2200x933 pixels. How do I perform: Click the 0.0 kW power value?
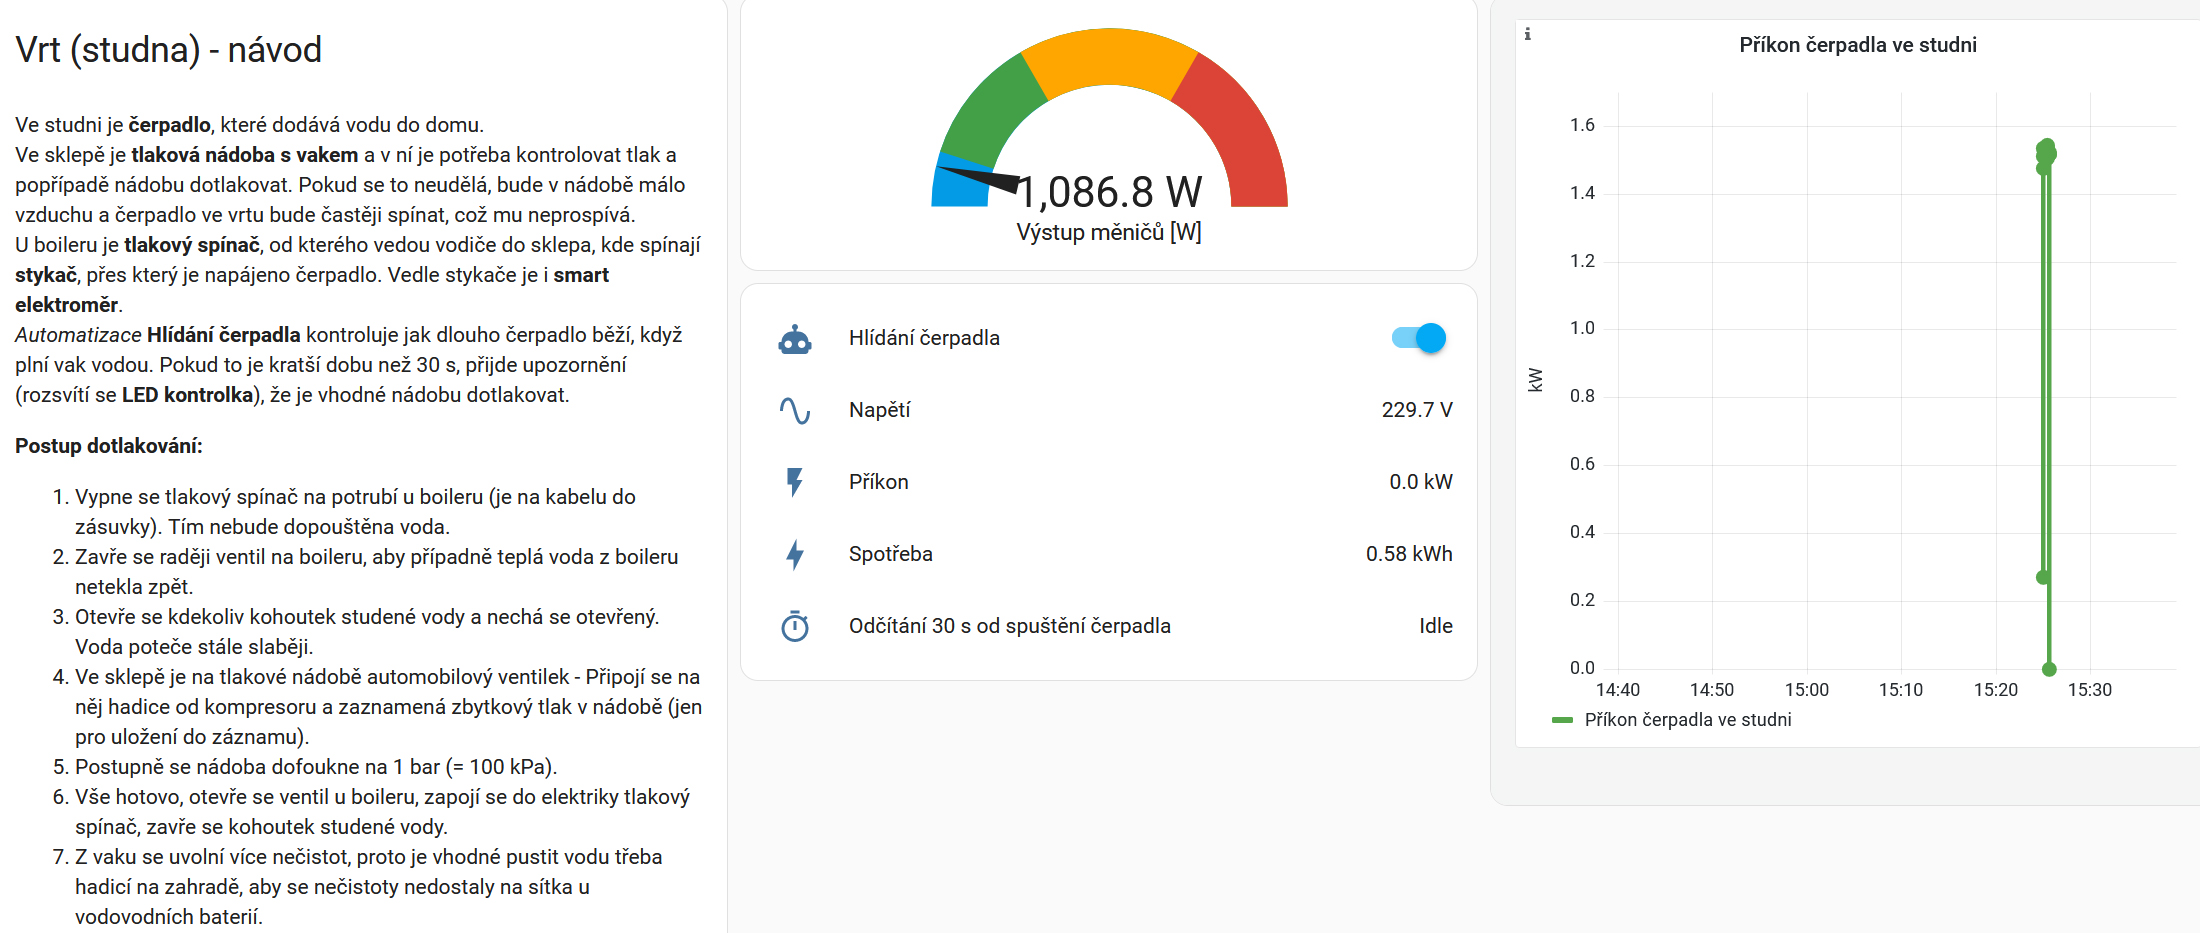(x=1420, y=482)
